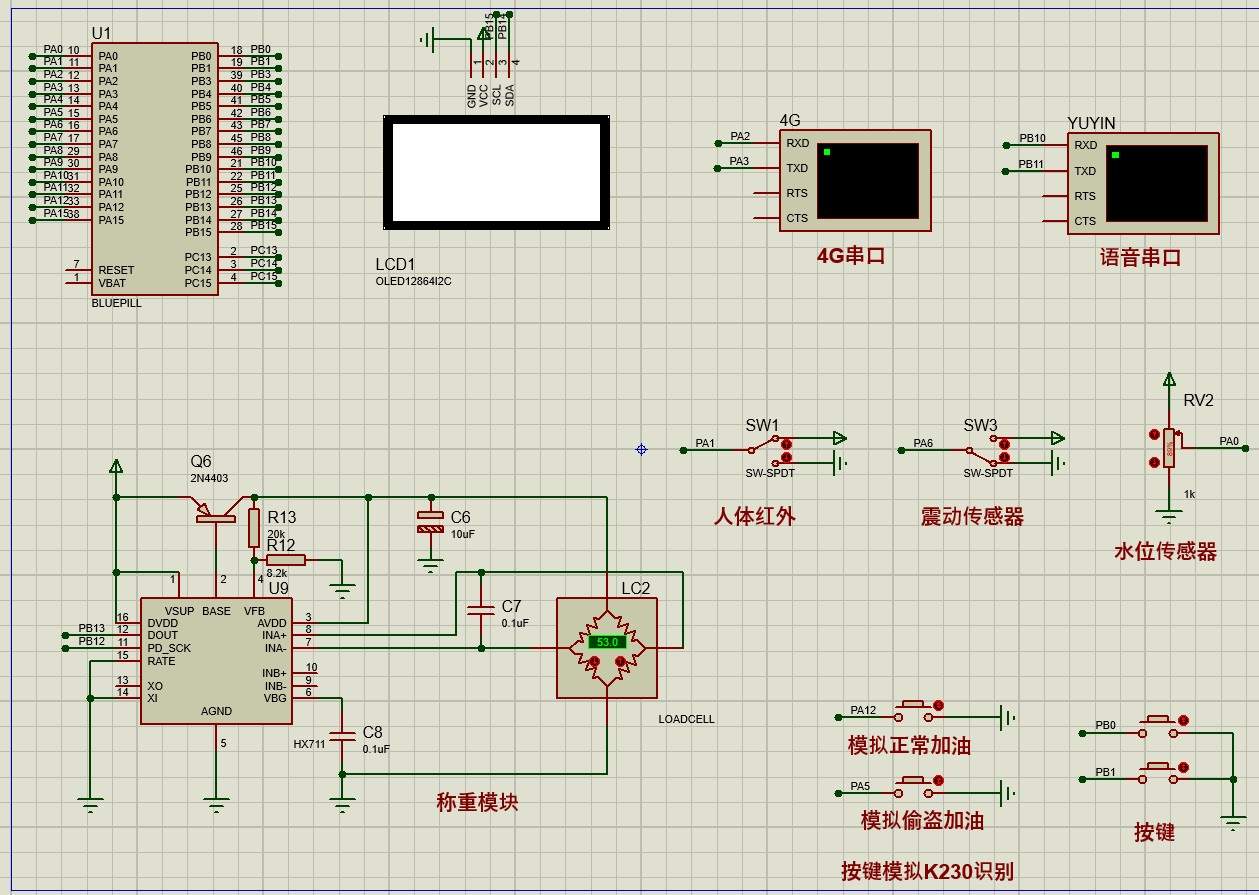The image size is (1259, 895).
Task: Click the RESET pin label on U1
Action: click(116, 270)
